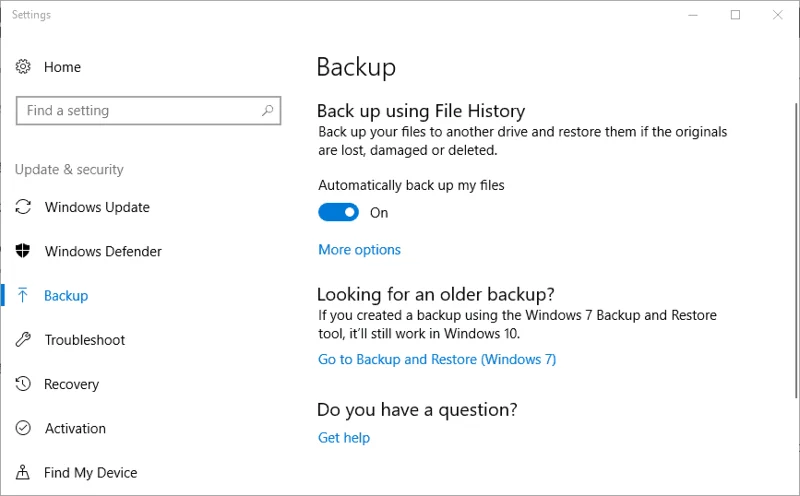Select Windows Update in the sidebar

tap(97, 207)
